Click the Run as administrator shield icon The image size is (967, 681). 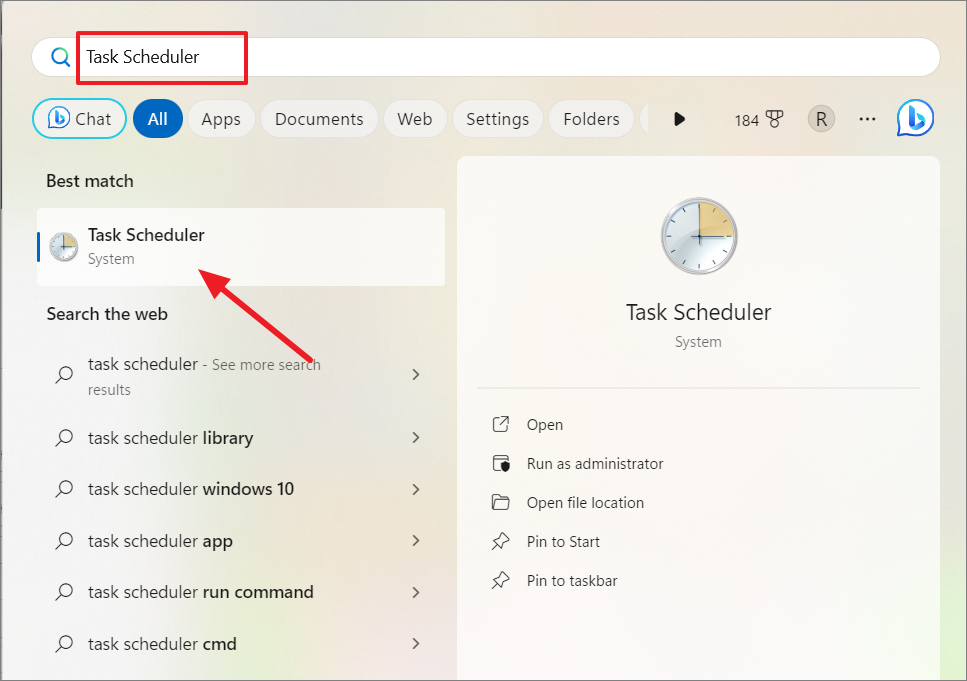(x=501, y=463)
